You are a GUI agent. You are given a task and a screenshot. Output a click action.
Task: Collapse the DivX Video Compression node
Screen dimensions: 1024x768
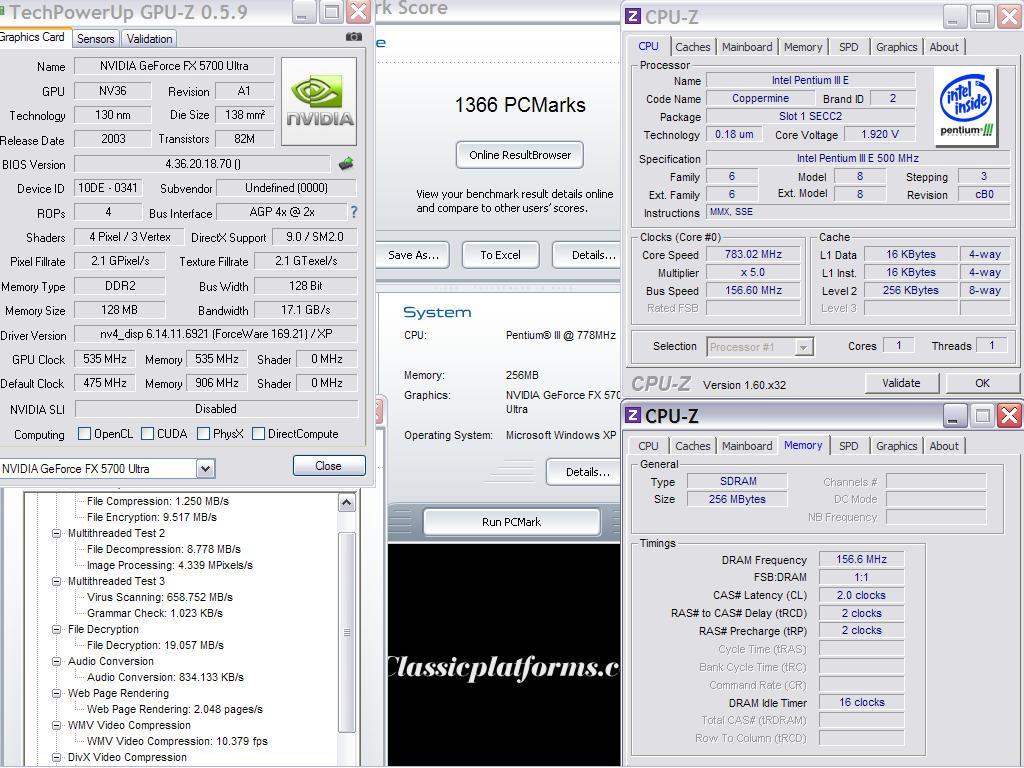click(57, 757)
